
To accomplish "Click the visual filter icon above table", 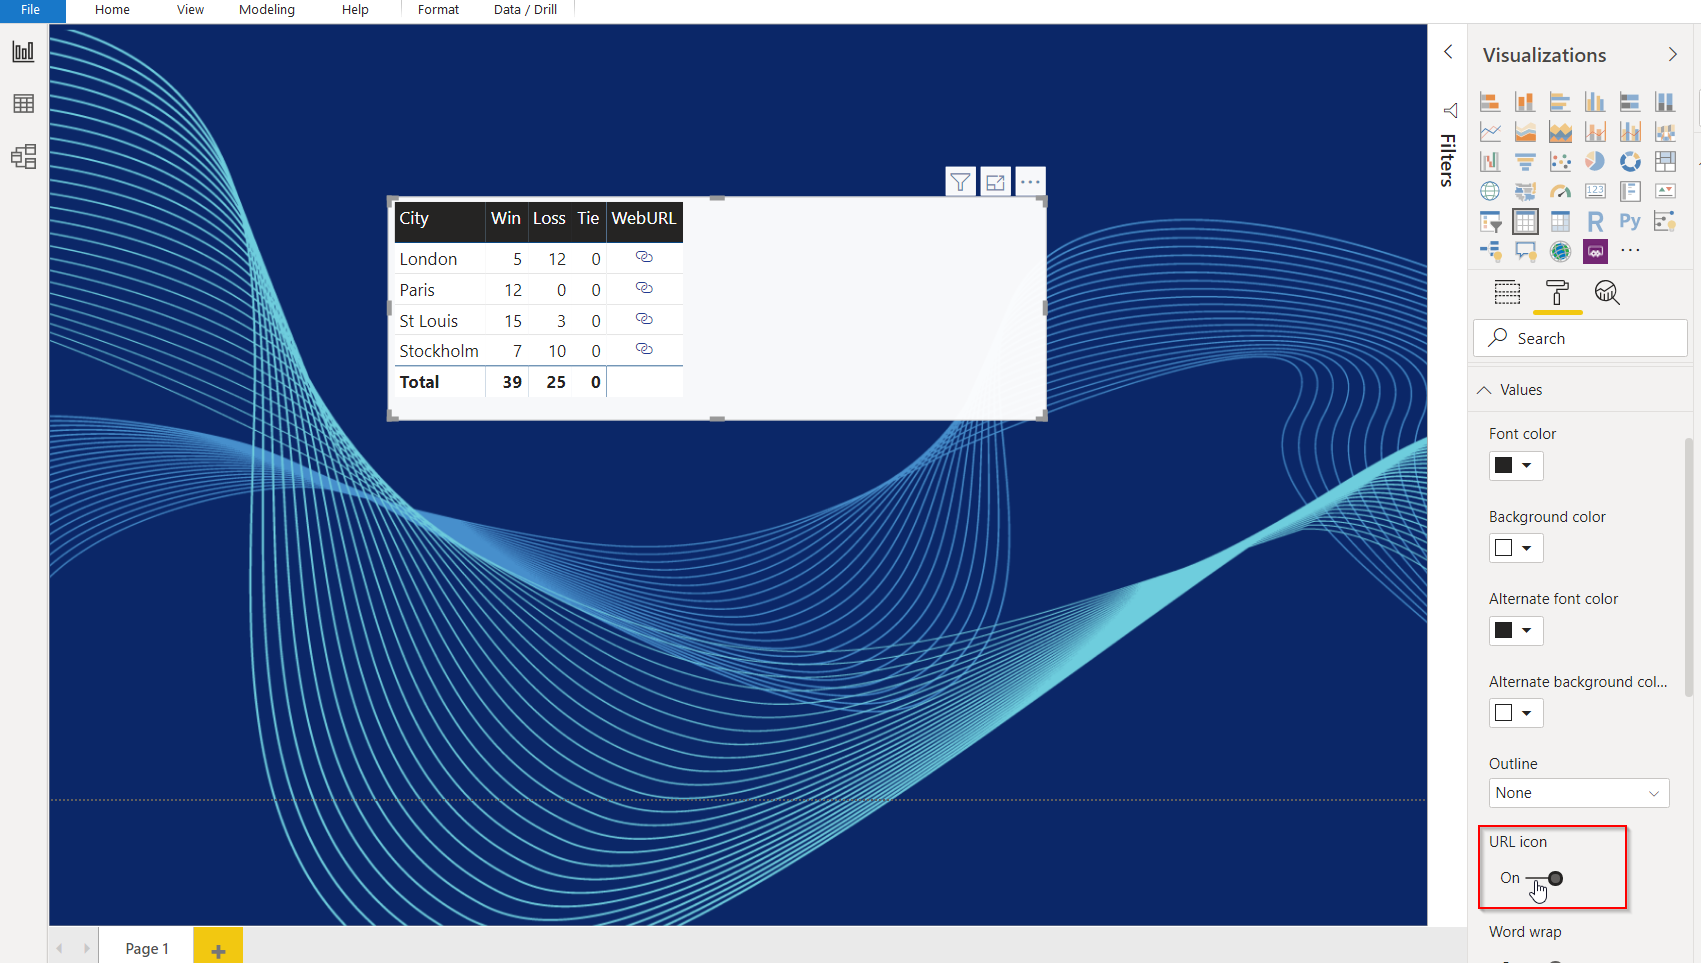I will (960, 182).
